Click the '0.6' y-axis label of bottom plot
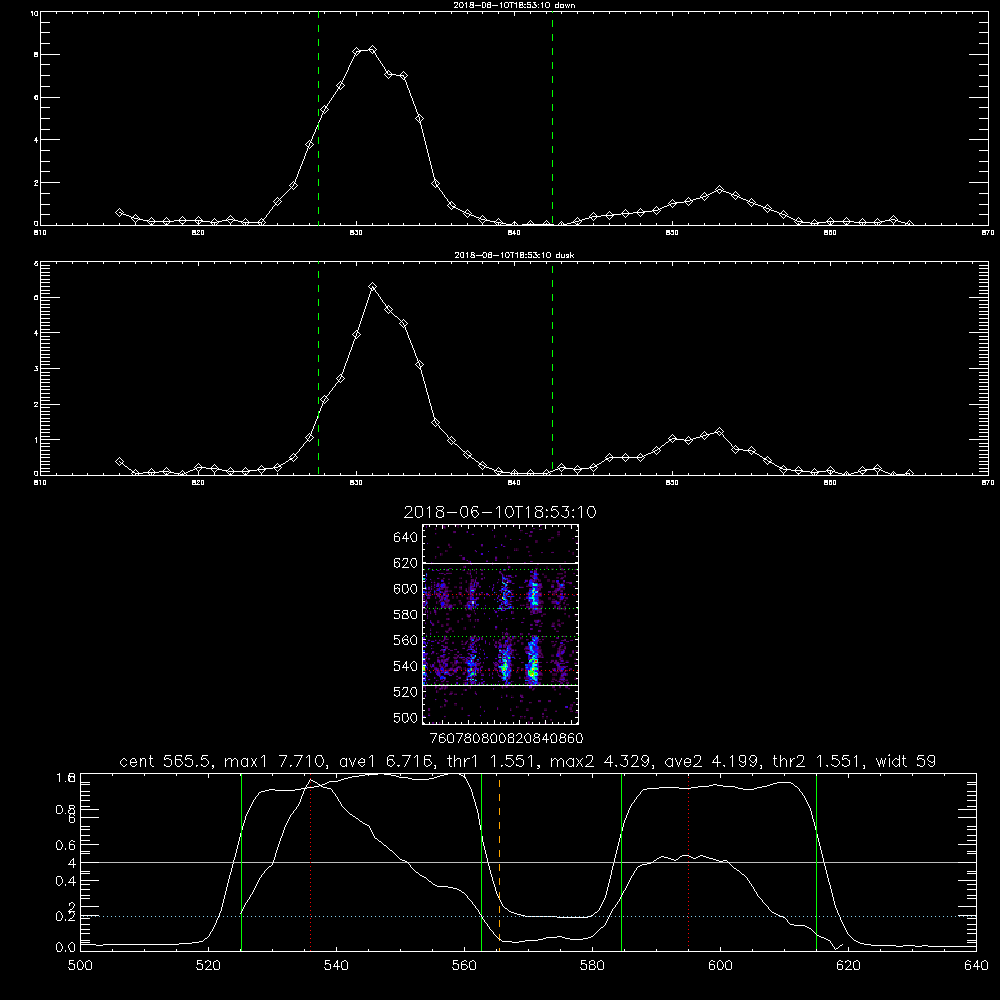Screen dimensions: 1000x1000 tap(64, 845)
